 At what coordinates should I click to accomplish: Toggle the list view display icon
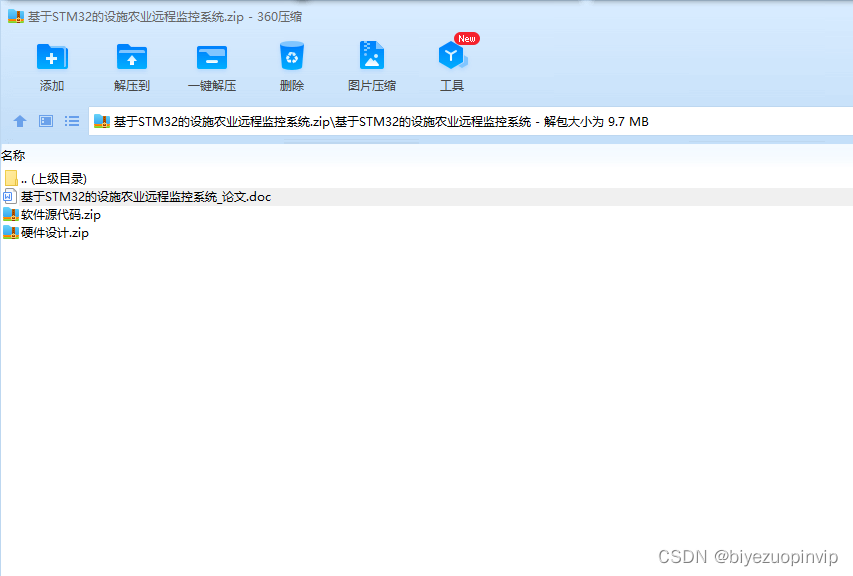71,121
